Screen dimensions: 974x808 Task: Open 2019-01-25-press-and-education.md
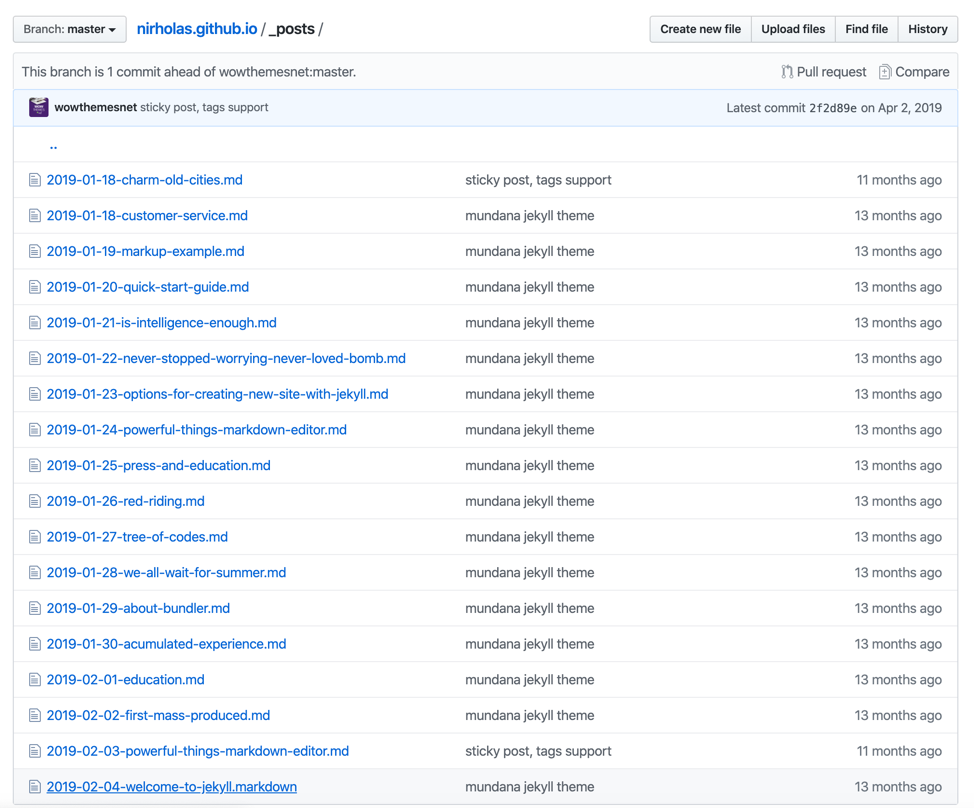coord(158,466)
